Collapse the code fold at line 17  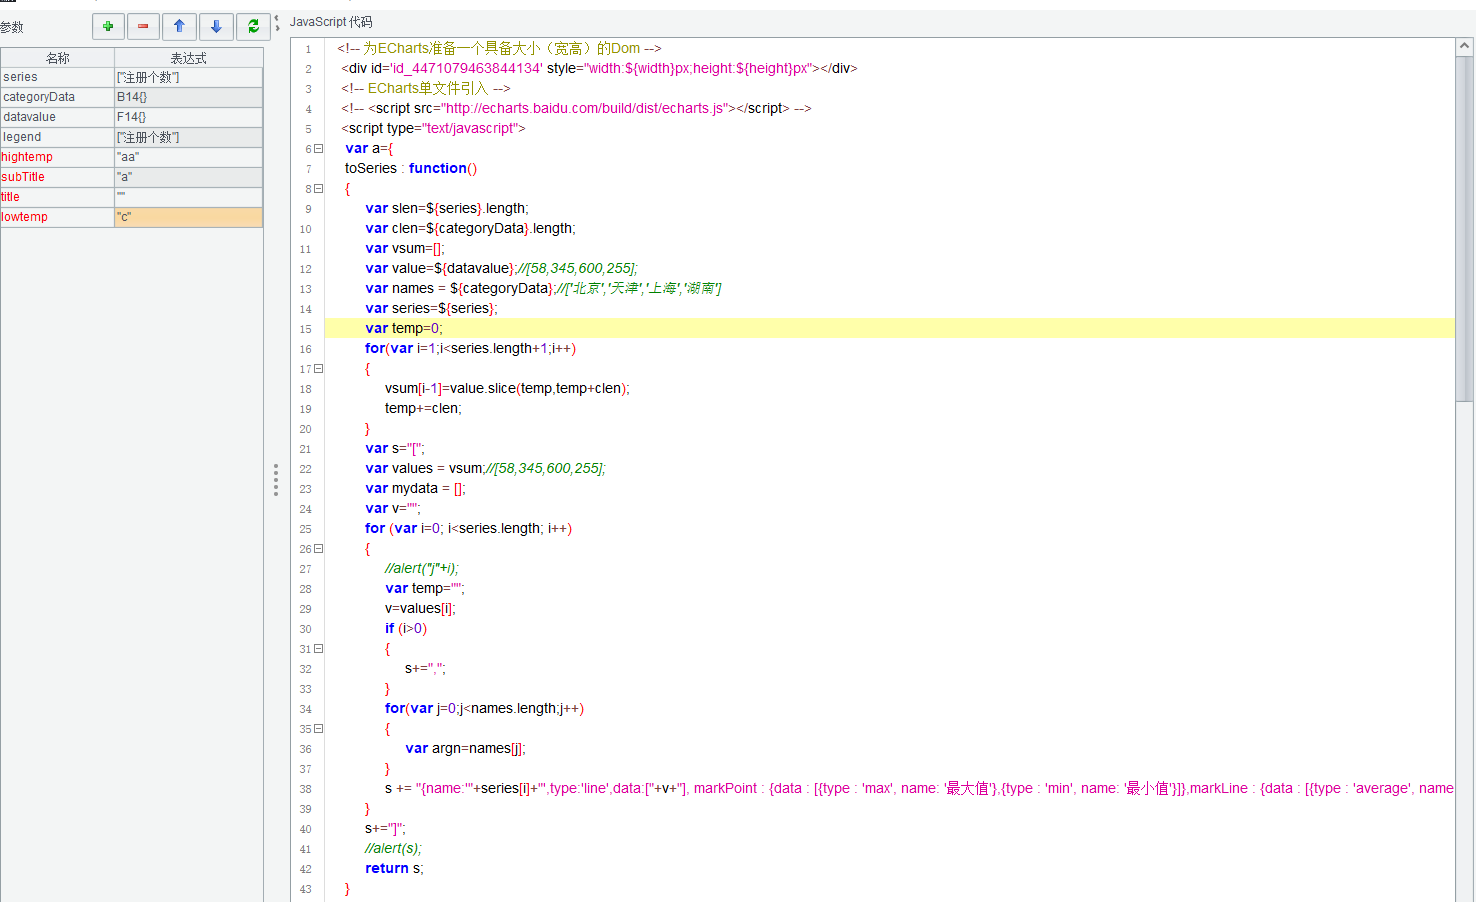tap(319, 368)
